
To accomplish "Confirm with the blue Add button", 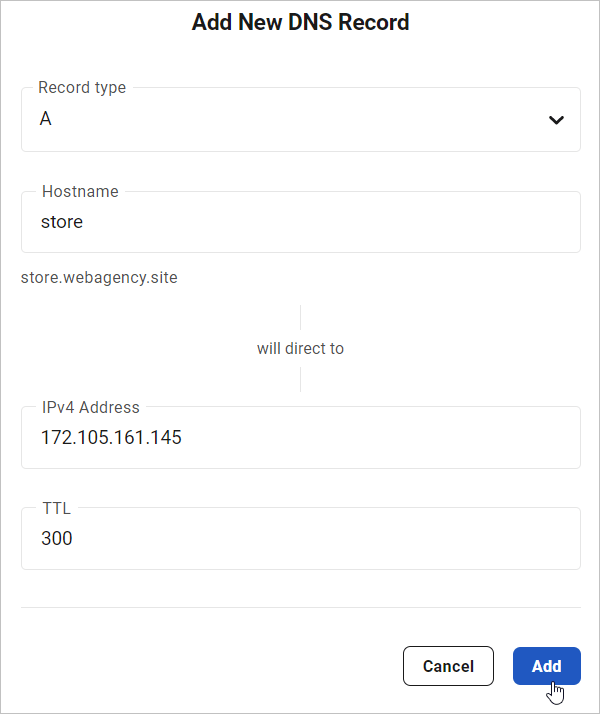I will coord(546,666).
